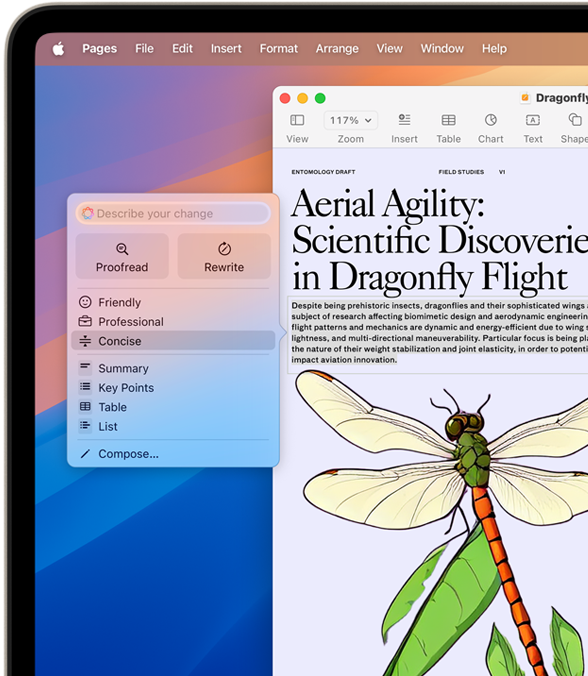Click 'in Dragonfly Flight' title line
588x676 pixels.
tap(429, 277)
